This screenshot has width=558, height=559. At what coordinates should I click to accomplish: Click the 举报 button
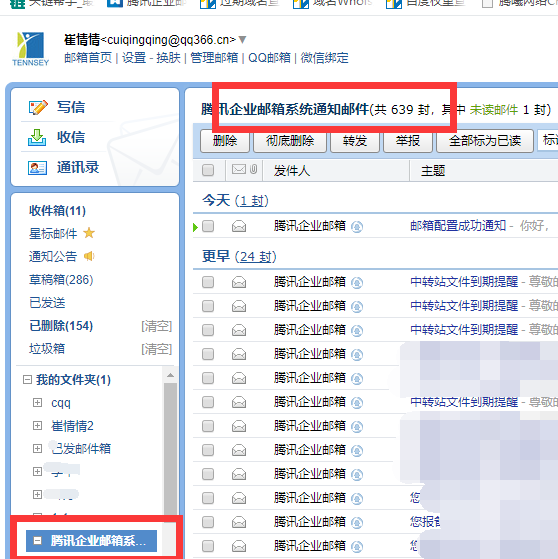point(408,141)
